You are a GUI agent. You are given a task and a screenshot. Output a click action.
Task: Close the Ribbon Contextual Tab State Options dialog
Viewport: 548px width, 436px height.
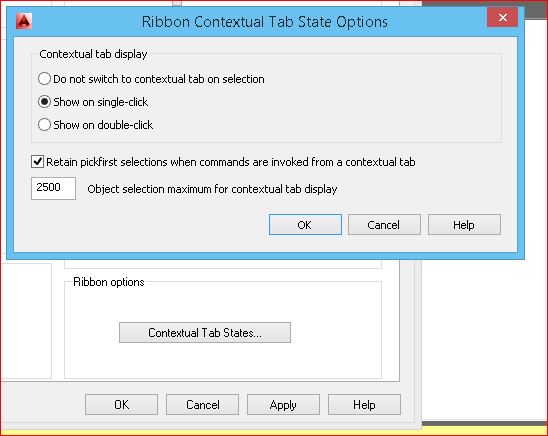point(503,17)
